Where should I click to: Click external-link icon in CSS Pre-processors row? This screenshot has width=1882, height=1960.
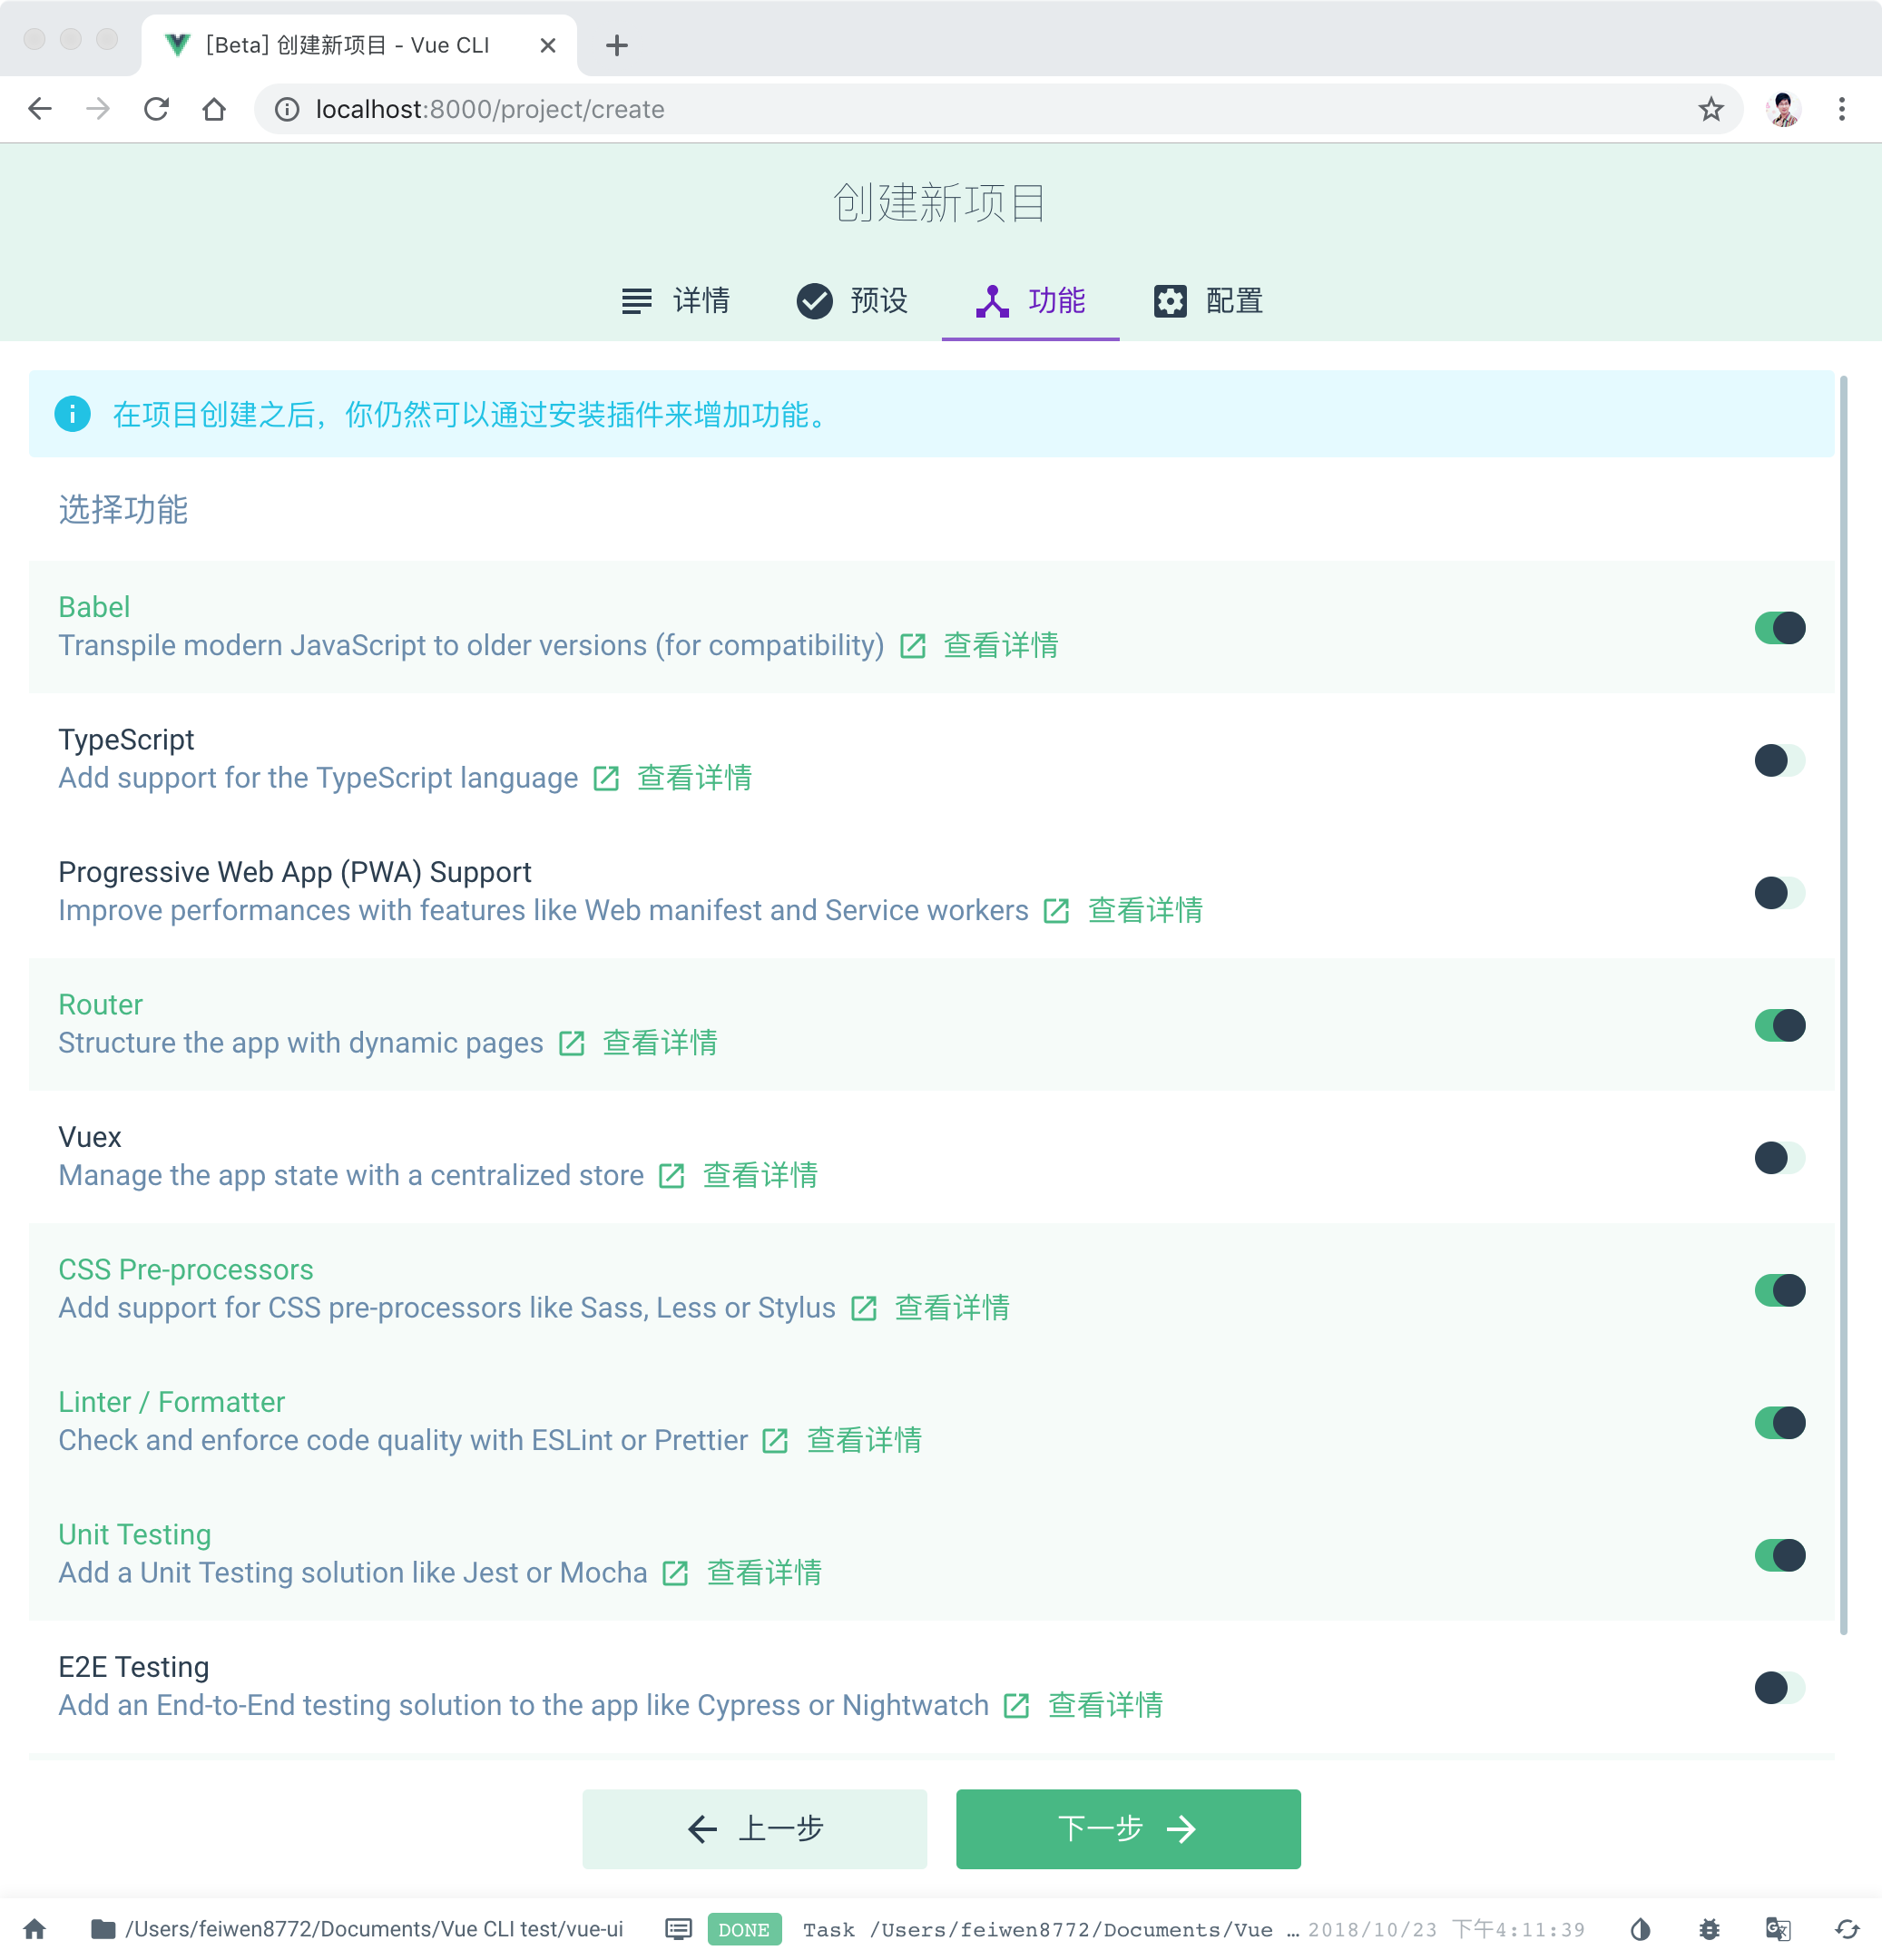(x=864, y=1308)
